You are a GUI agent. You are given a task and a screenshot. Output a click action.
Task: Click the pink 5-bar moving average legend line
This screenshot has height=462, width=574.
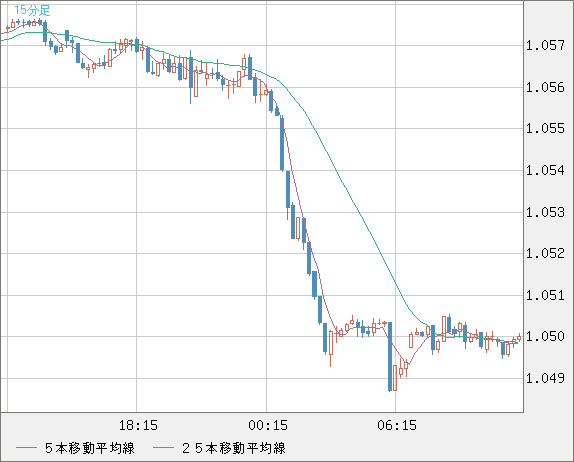coord(26,448)
